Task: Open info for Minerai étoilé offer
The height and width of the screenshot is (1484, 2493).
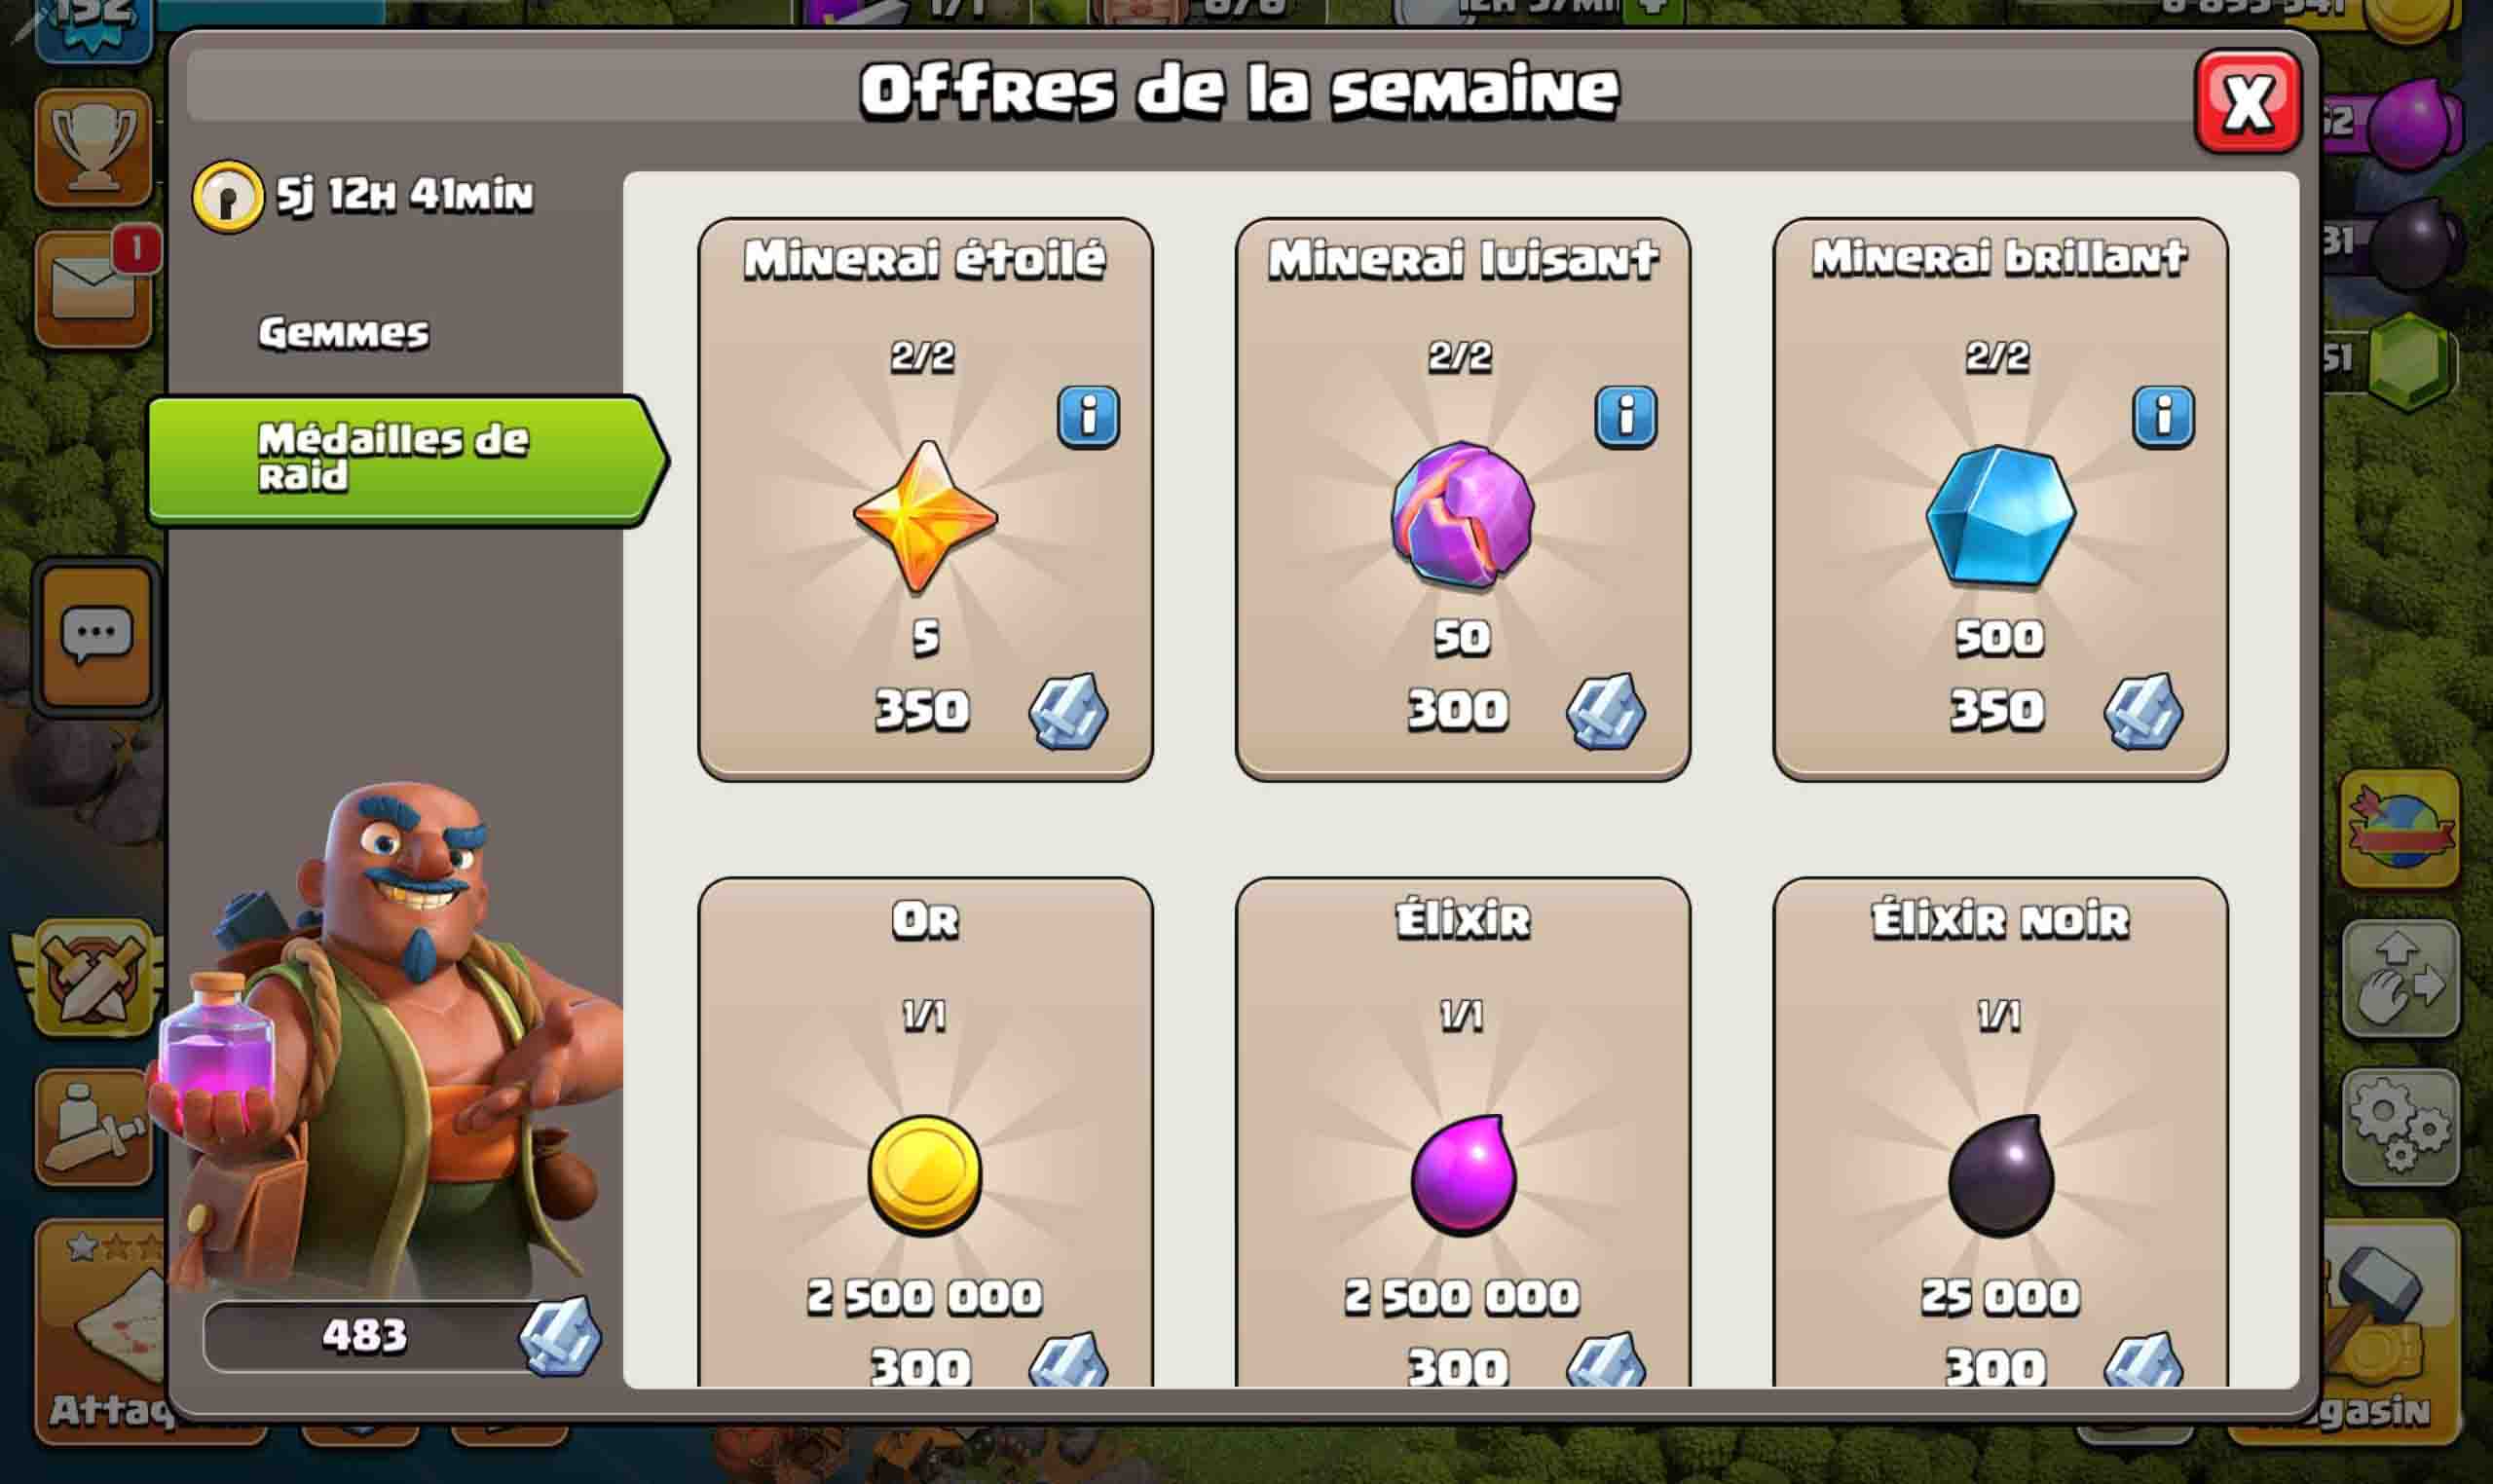Action: click(x=1088, y=416)
